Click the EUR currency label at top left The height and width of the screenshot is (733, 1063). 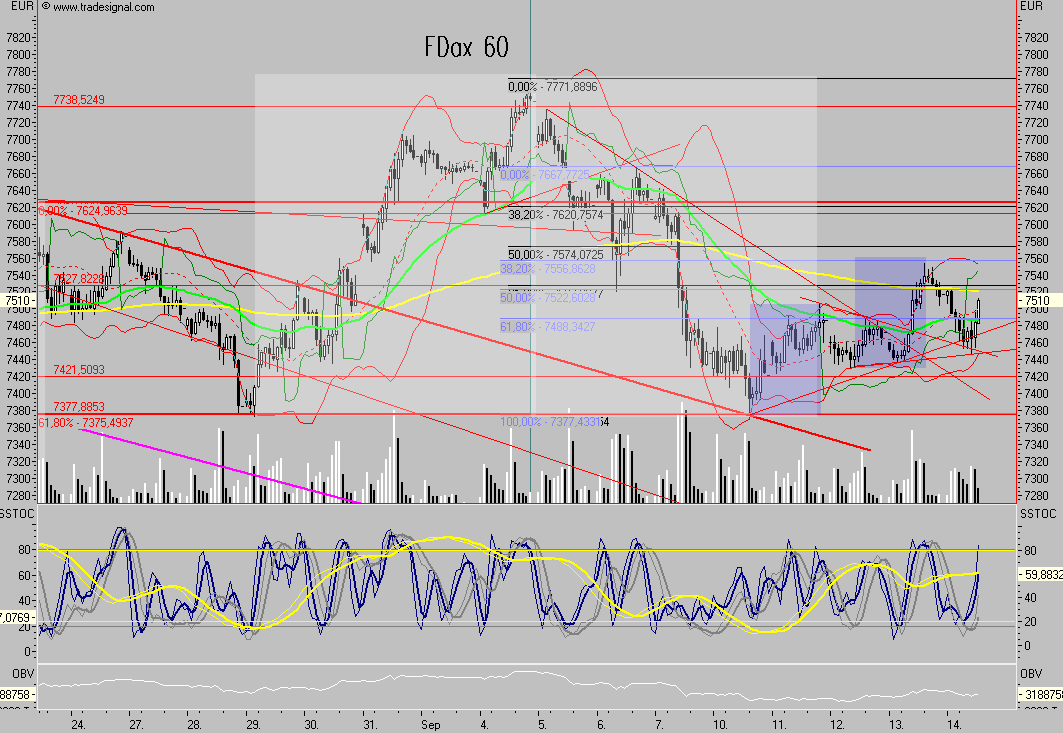[x=22, y=7]
